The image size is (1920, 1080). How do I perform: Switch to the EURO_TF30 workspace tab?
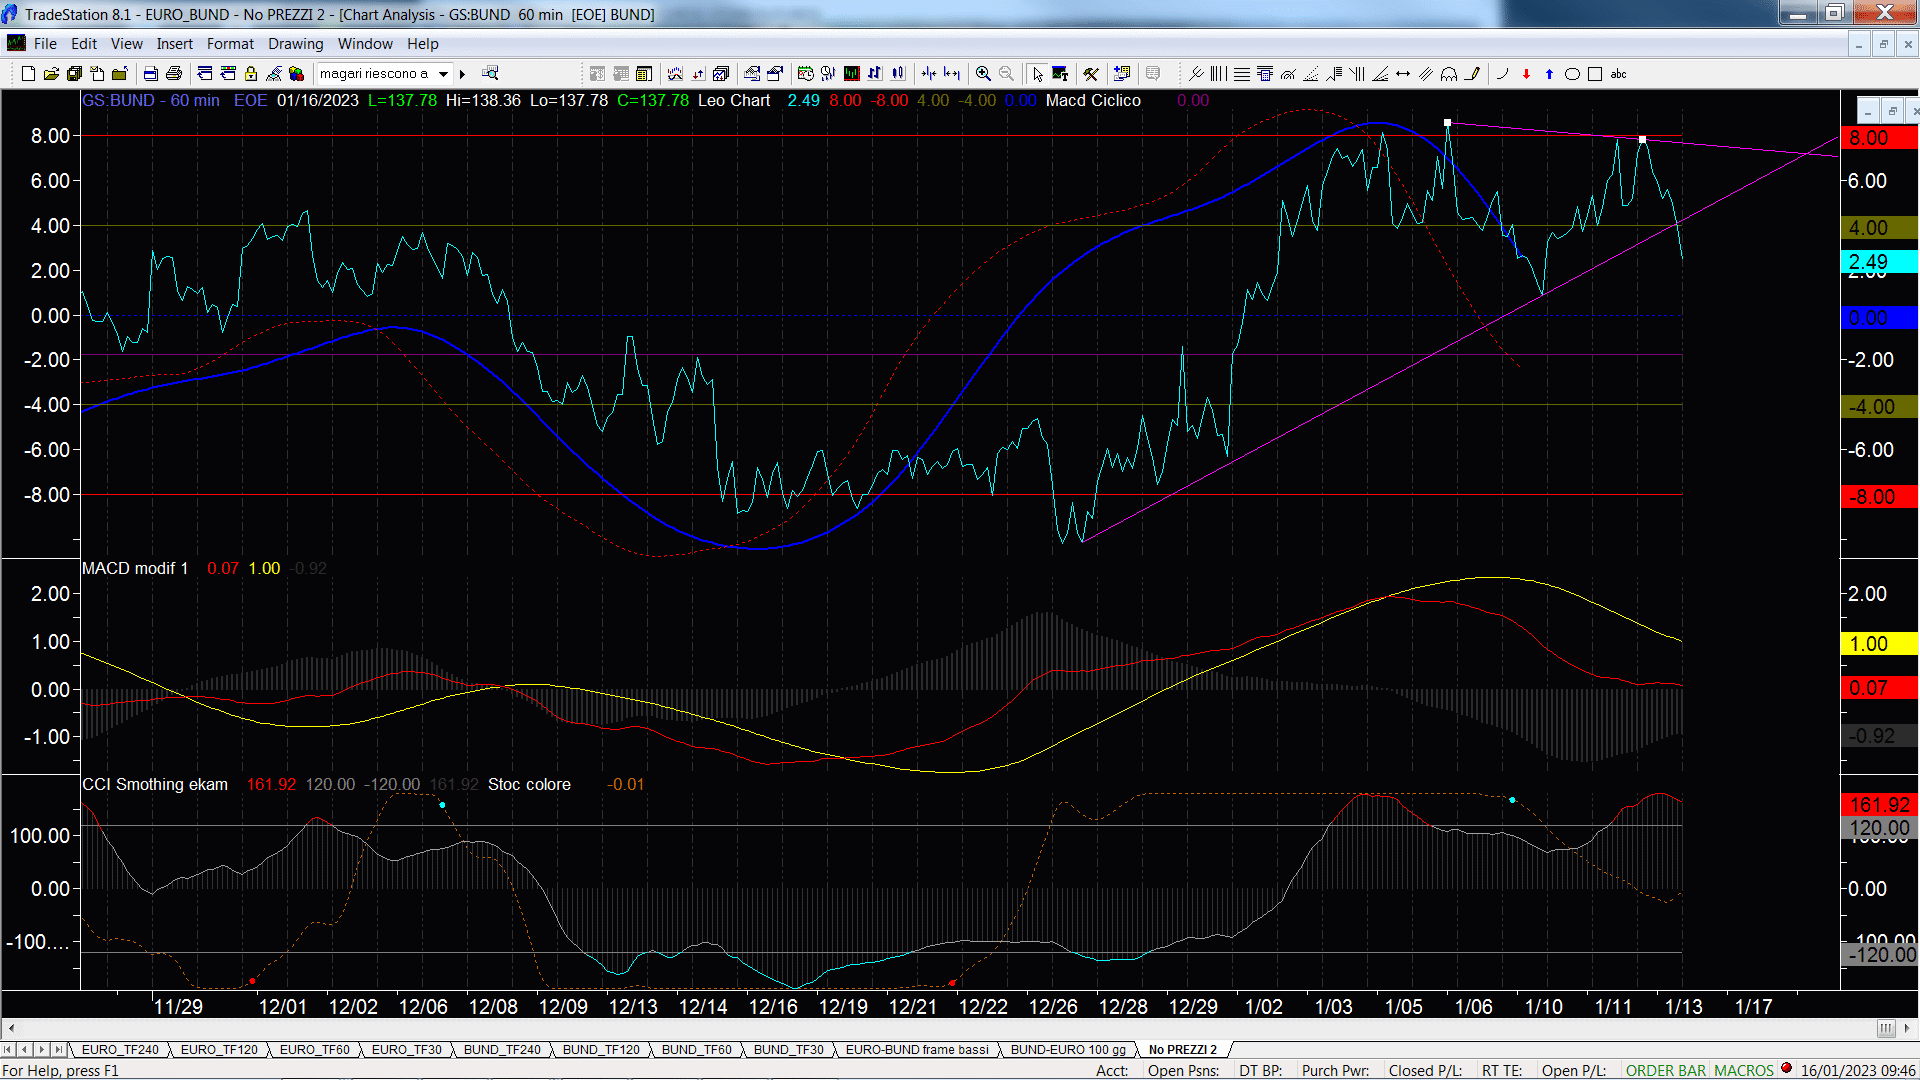(407, 1049)
